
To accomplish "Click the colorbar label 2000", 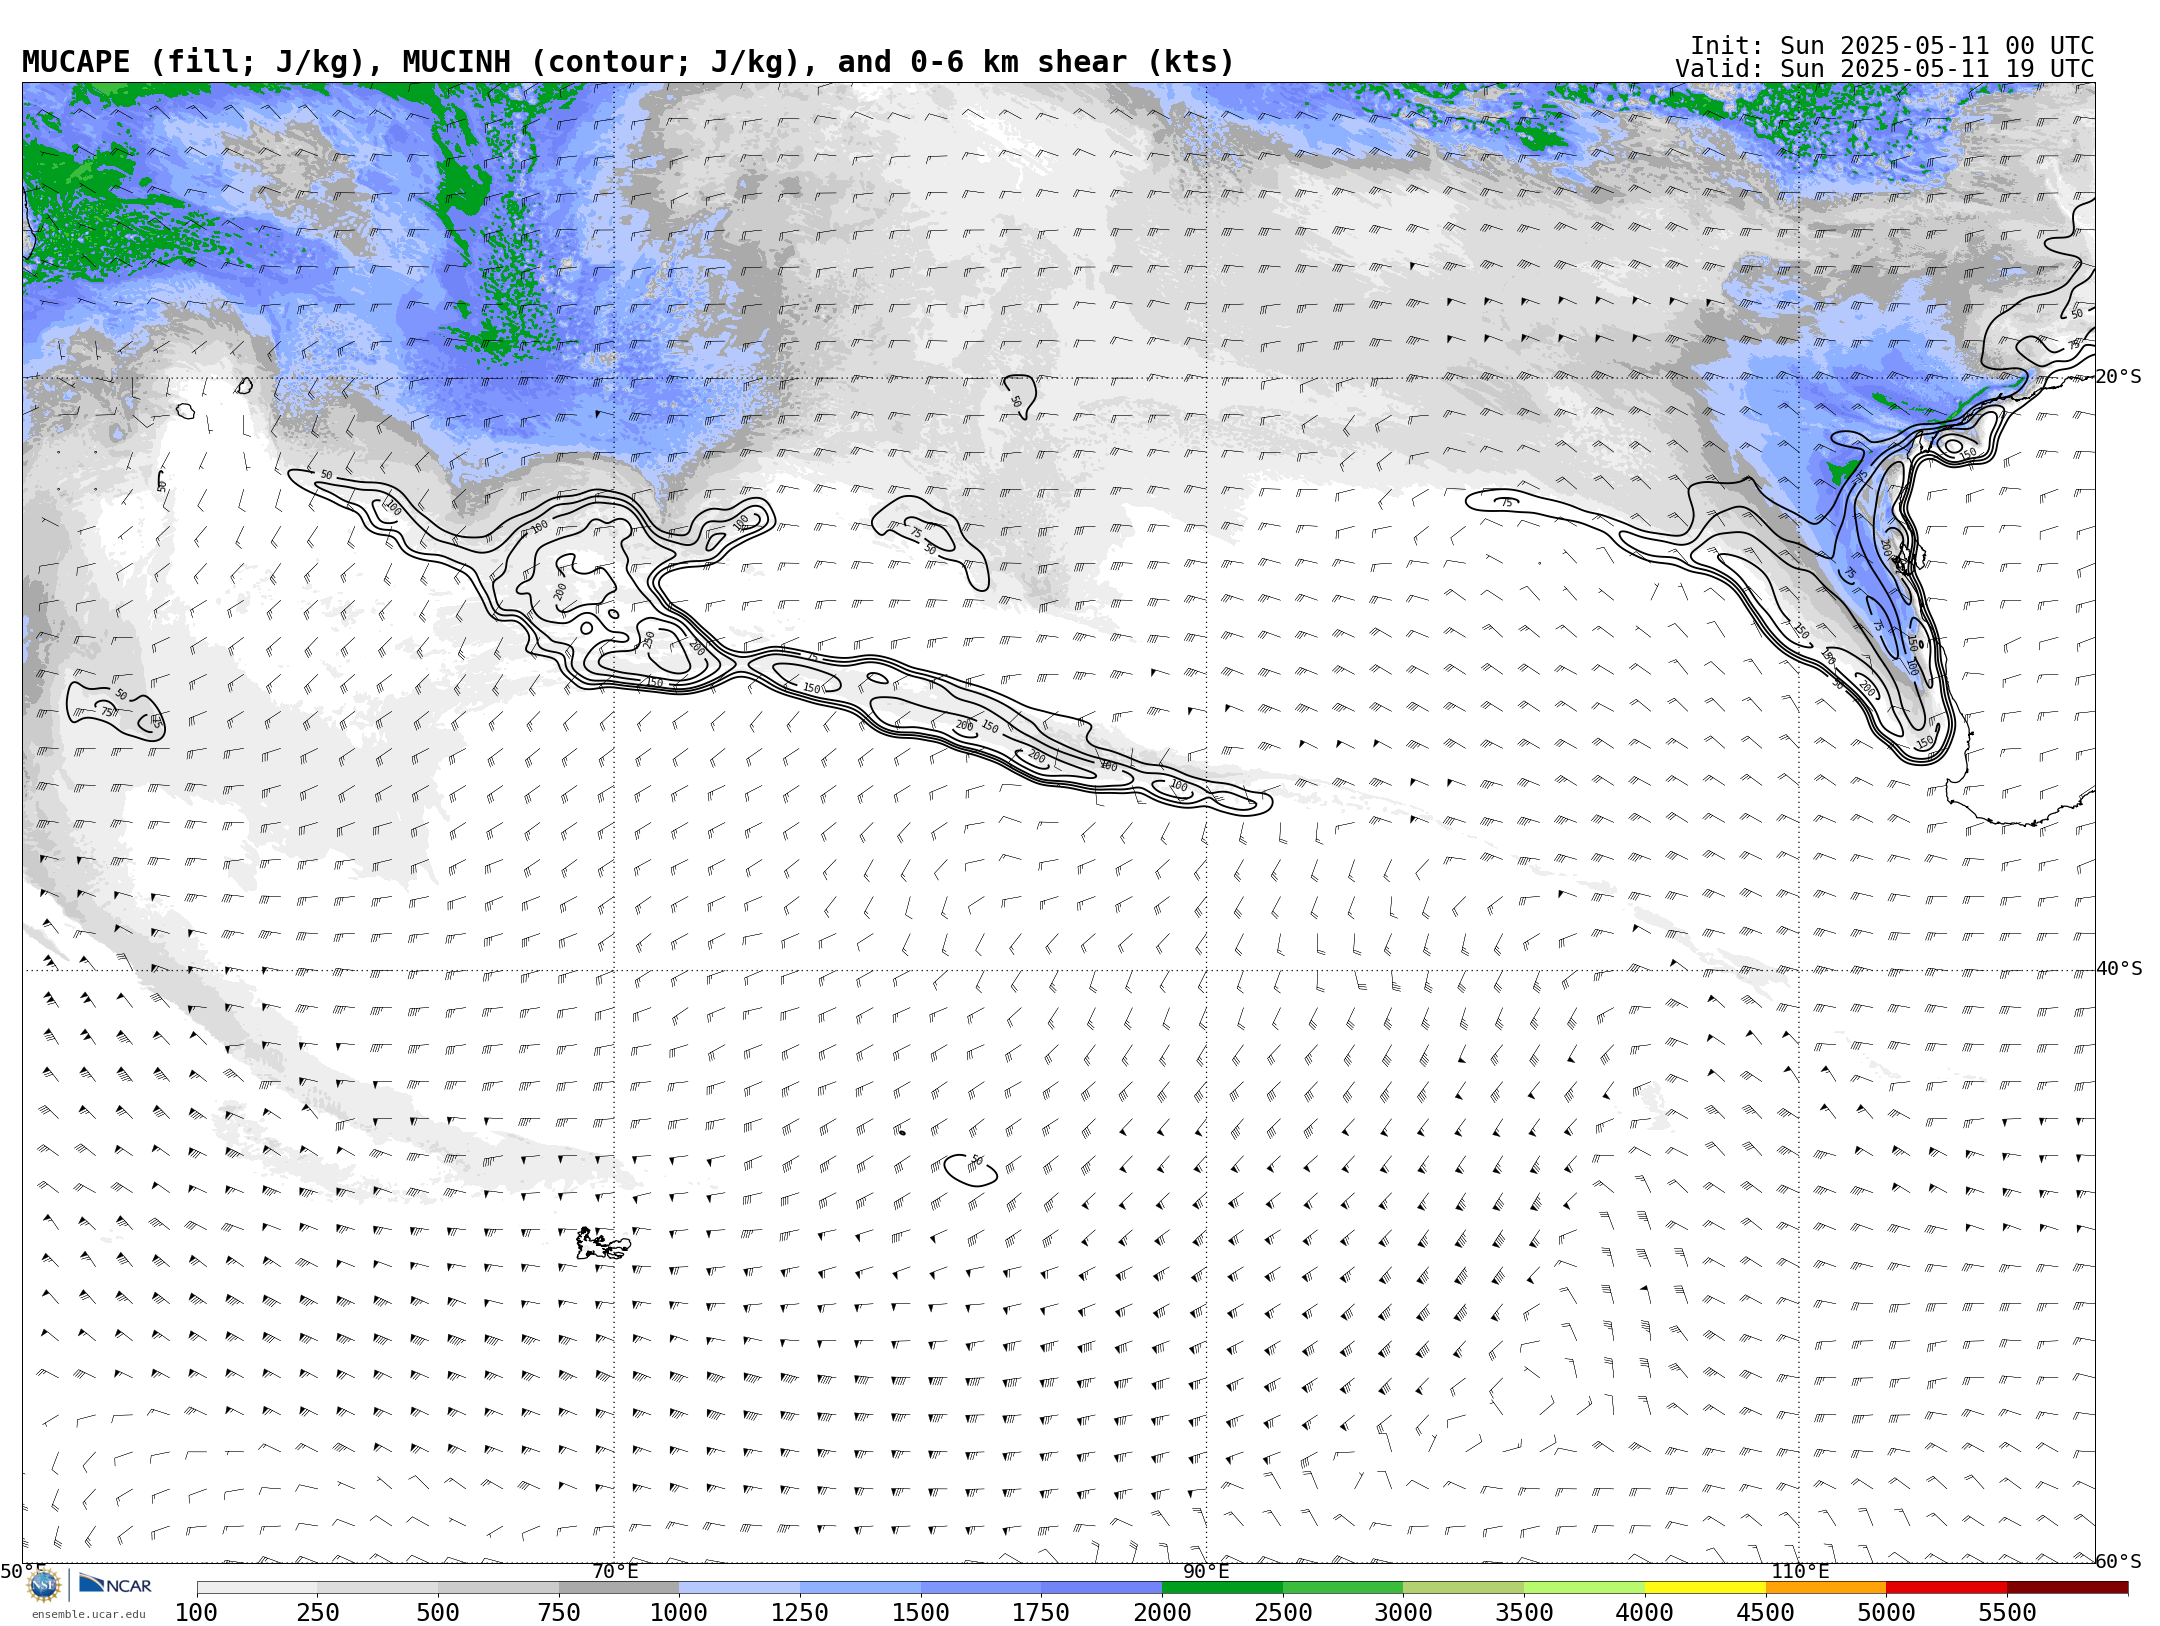I will point(1162,1613).
